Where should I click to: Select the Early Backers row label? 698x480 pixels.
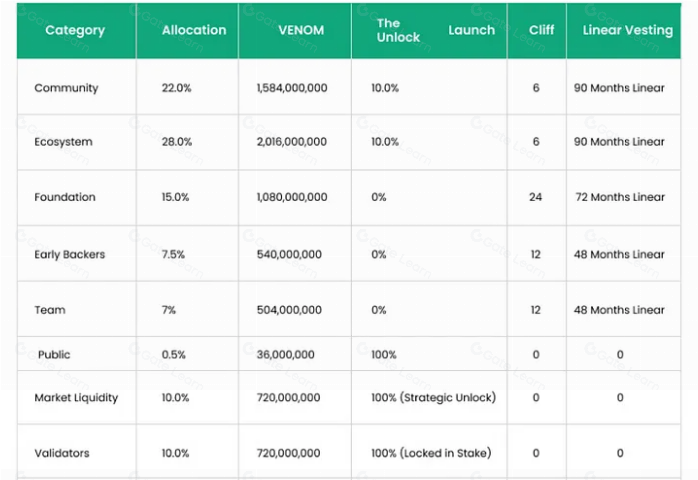point(69,254)
